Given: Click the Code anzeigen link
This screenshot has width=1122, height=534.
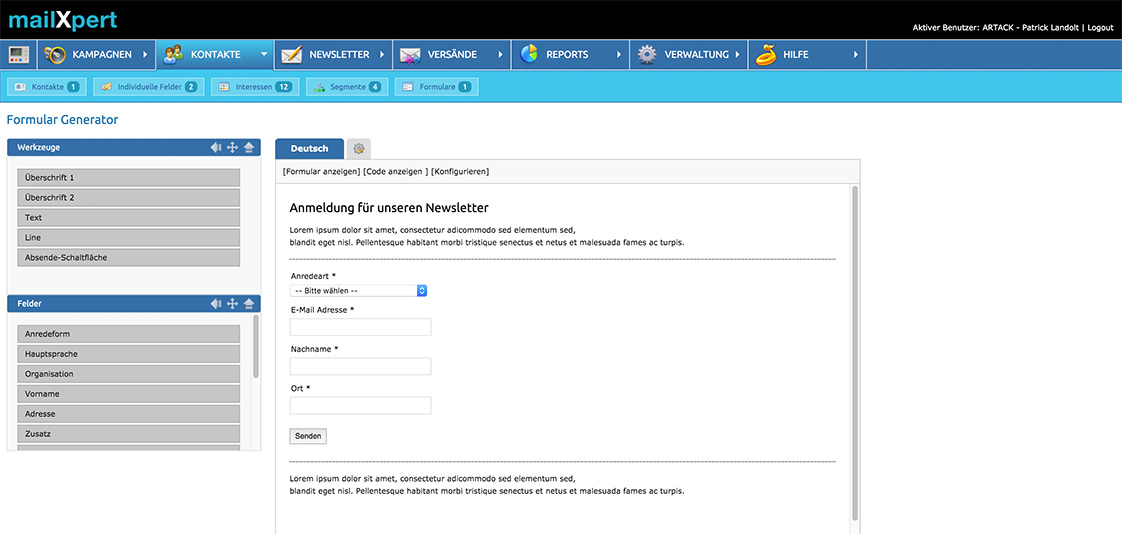Looking at the screenshot, I should pos(395,172).
